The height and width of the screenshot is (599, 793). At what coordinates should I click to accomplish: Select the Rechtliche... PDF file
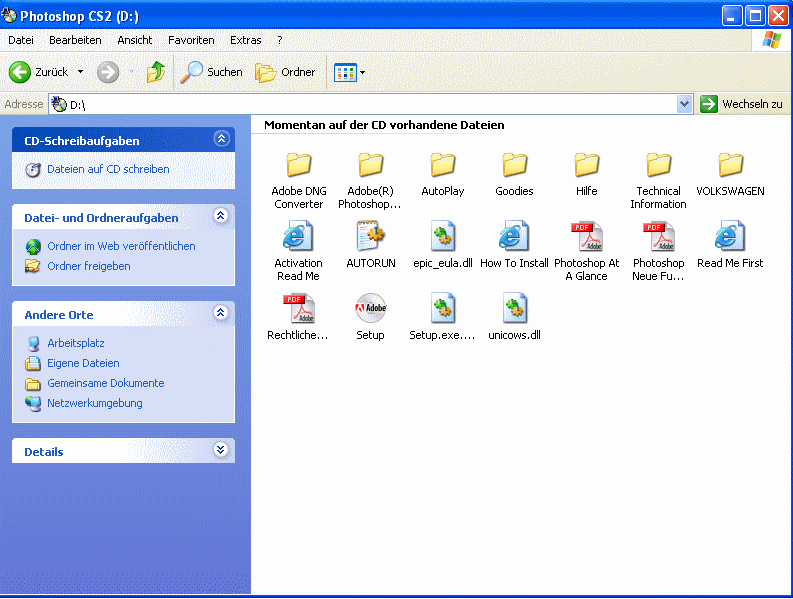pos(298,317)
